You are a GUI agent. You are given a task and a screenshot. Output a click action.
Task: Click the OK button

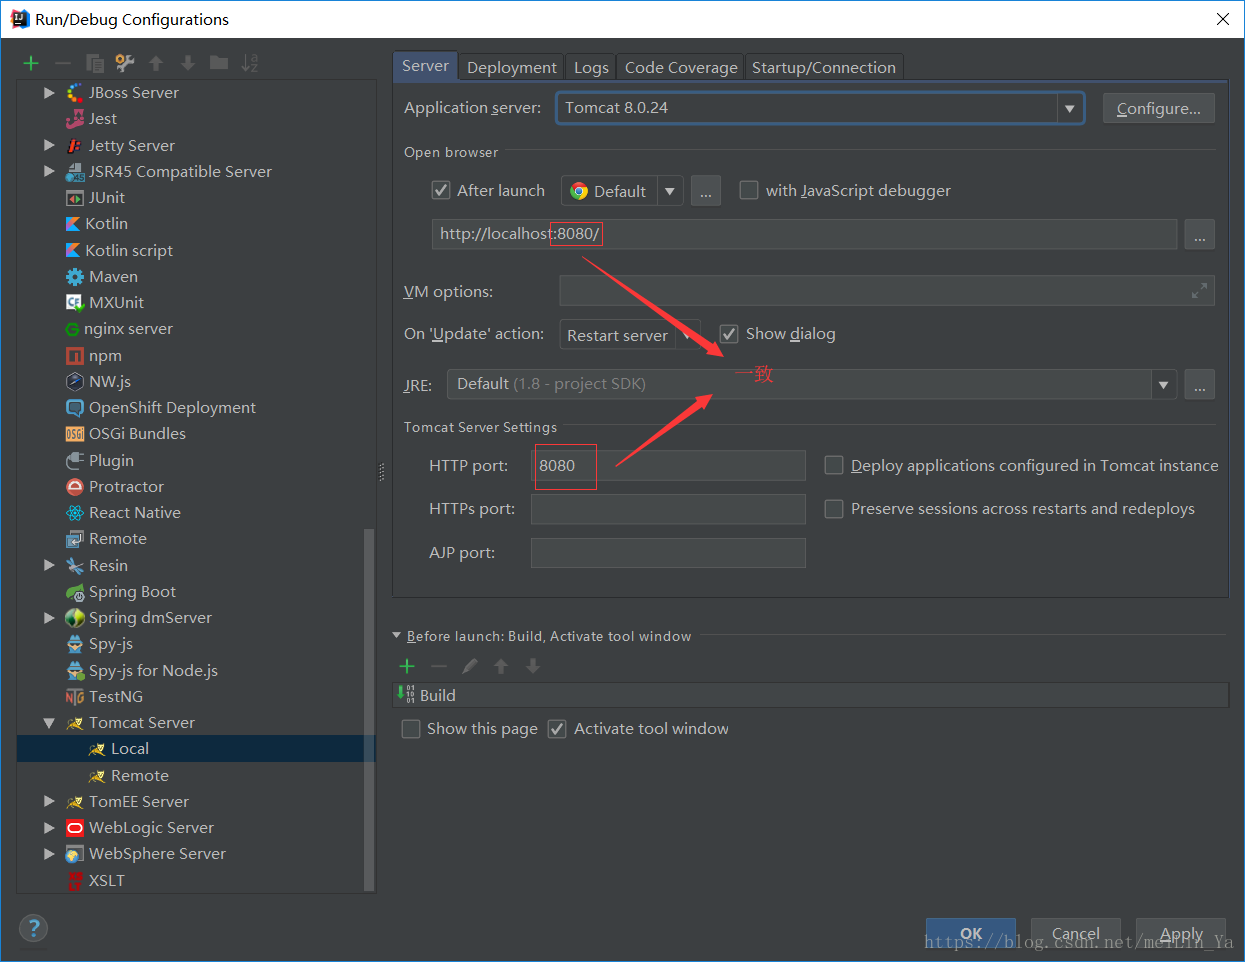click(971, 934)
